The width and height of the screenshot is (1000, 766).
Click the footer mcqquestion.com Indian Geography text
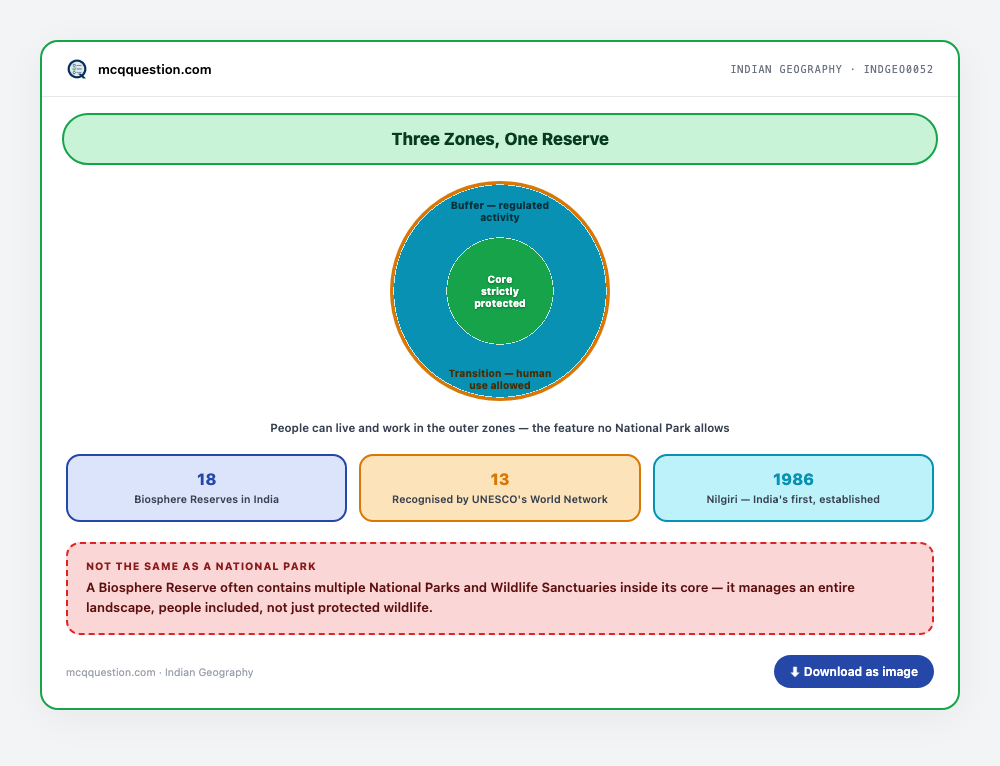[x=159, y=672]
